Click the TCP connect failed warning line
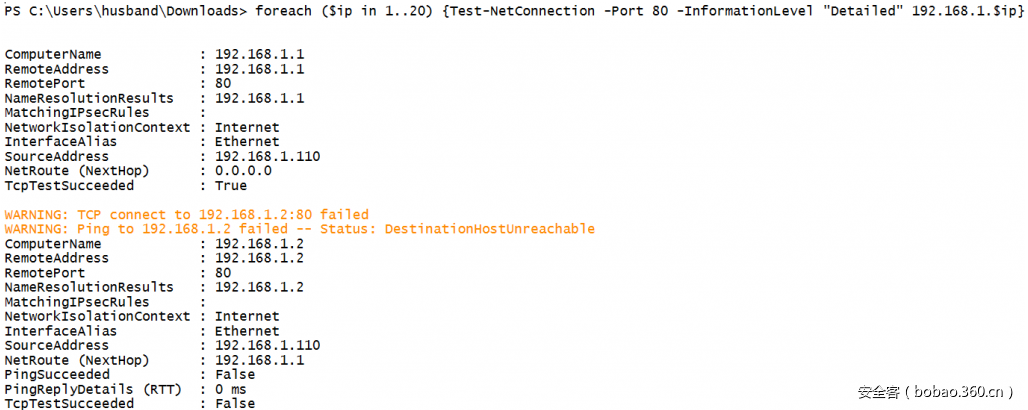 pos(187,215)
